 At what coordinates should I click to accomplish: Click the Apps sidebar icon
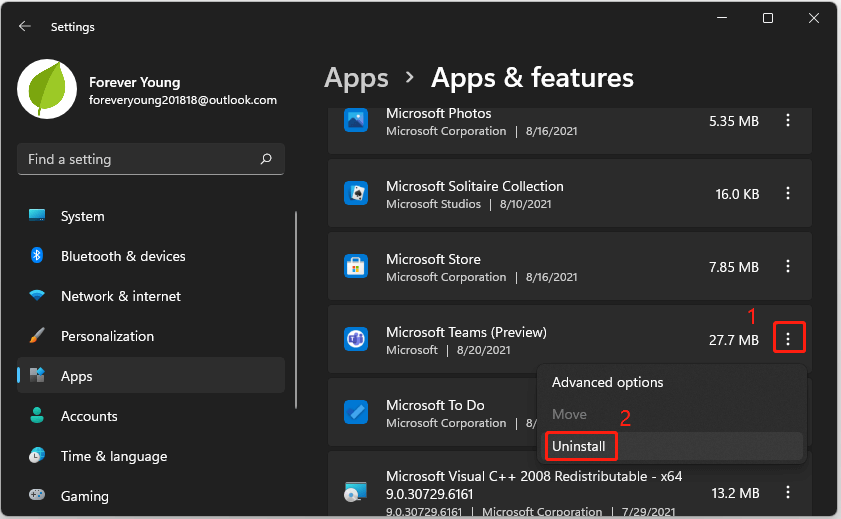coord(37,375)
